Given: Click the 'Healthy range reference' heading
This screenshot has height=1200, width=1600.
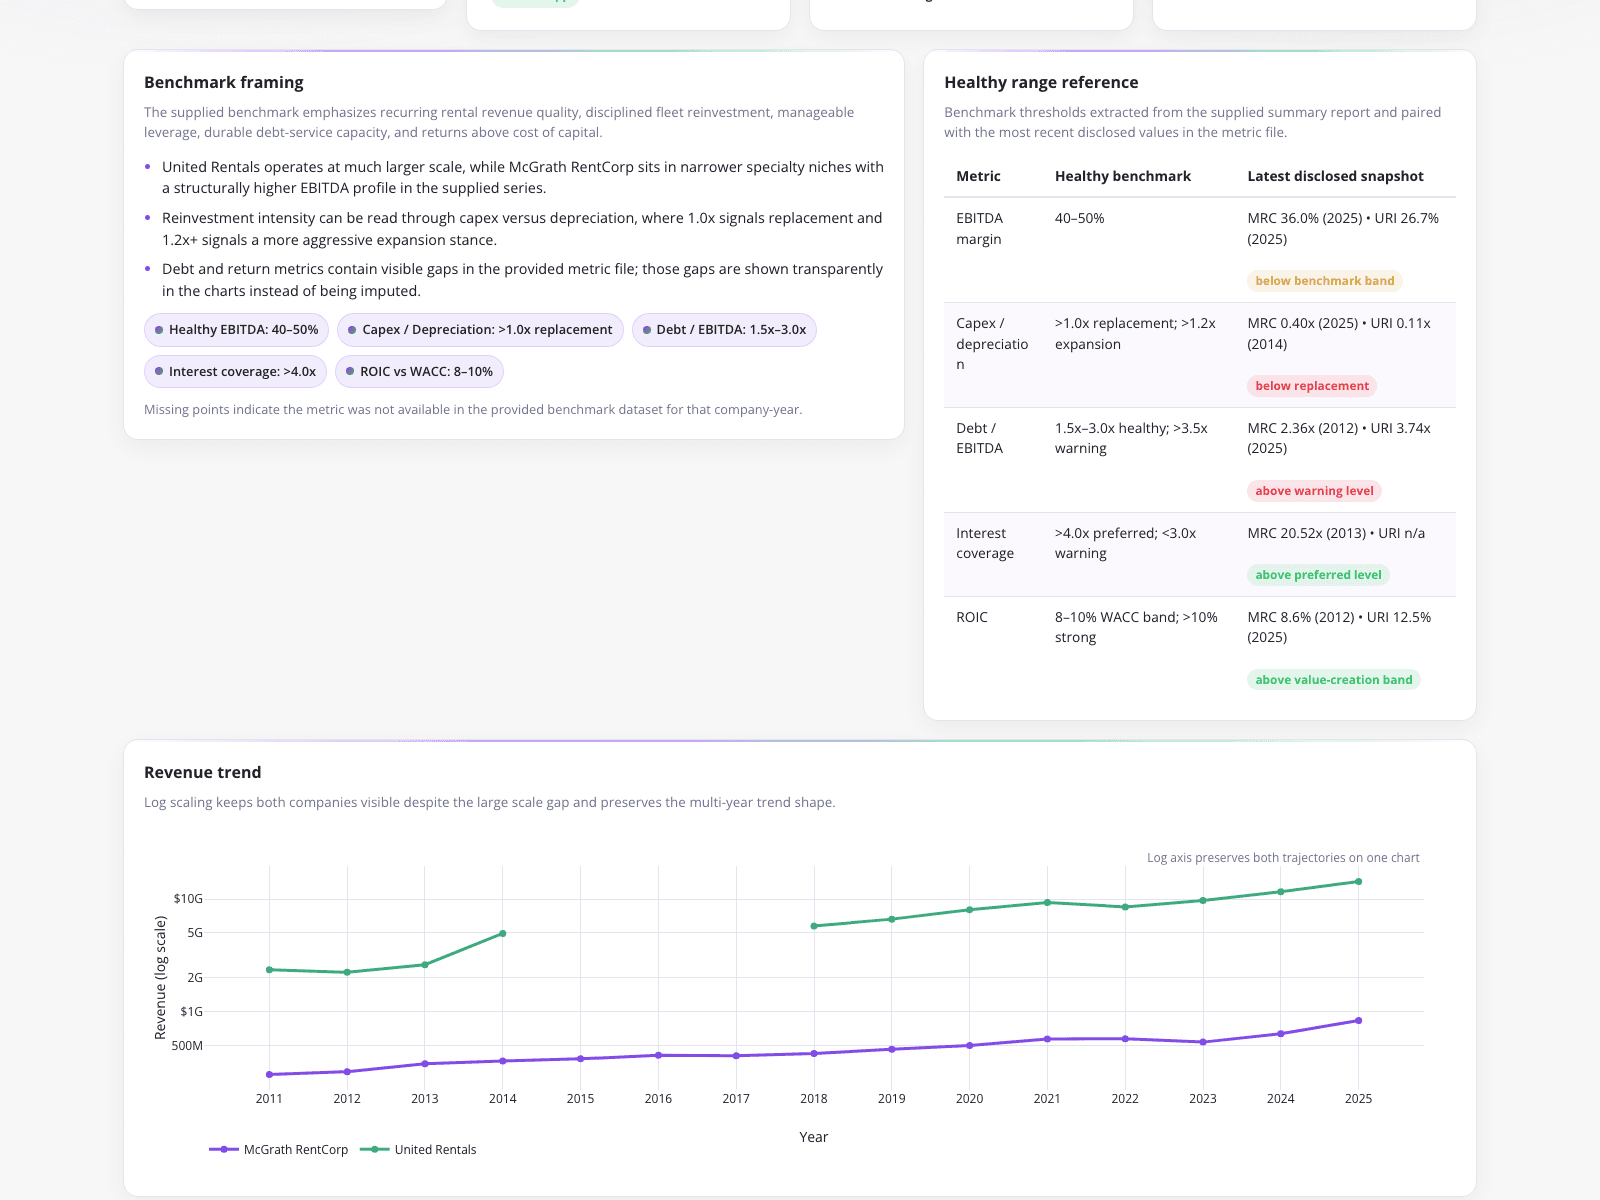Looking at the screenshot, I should pos(1041,82).
